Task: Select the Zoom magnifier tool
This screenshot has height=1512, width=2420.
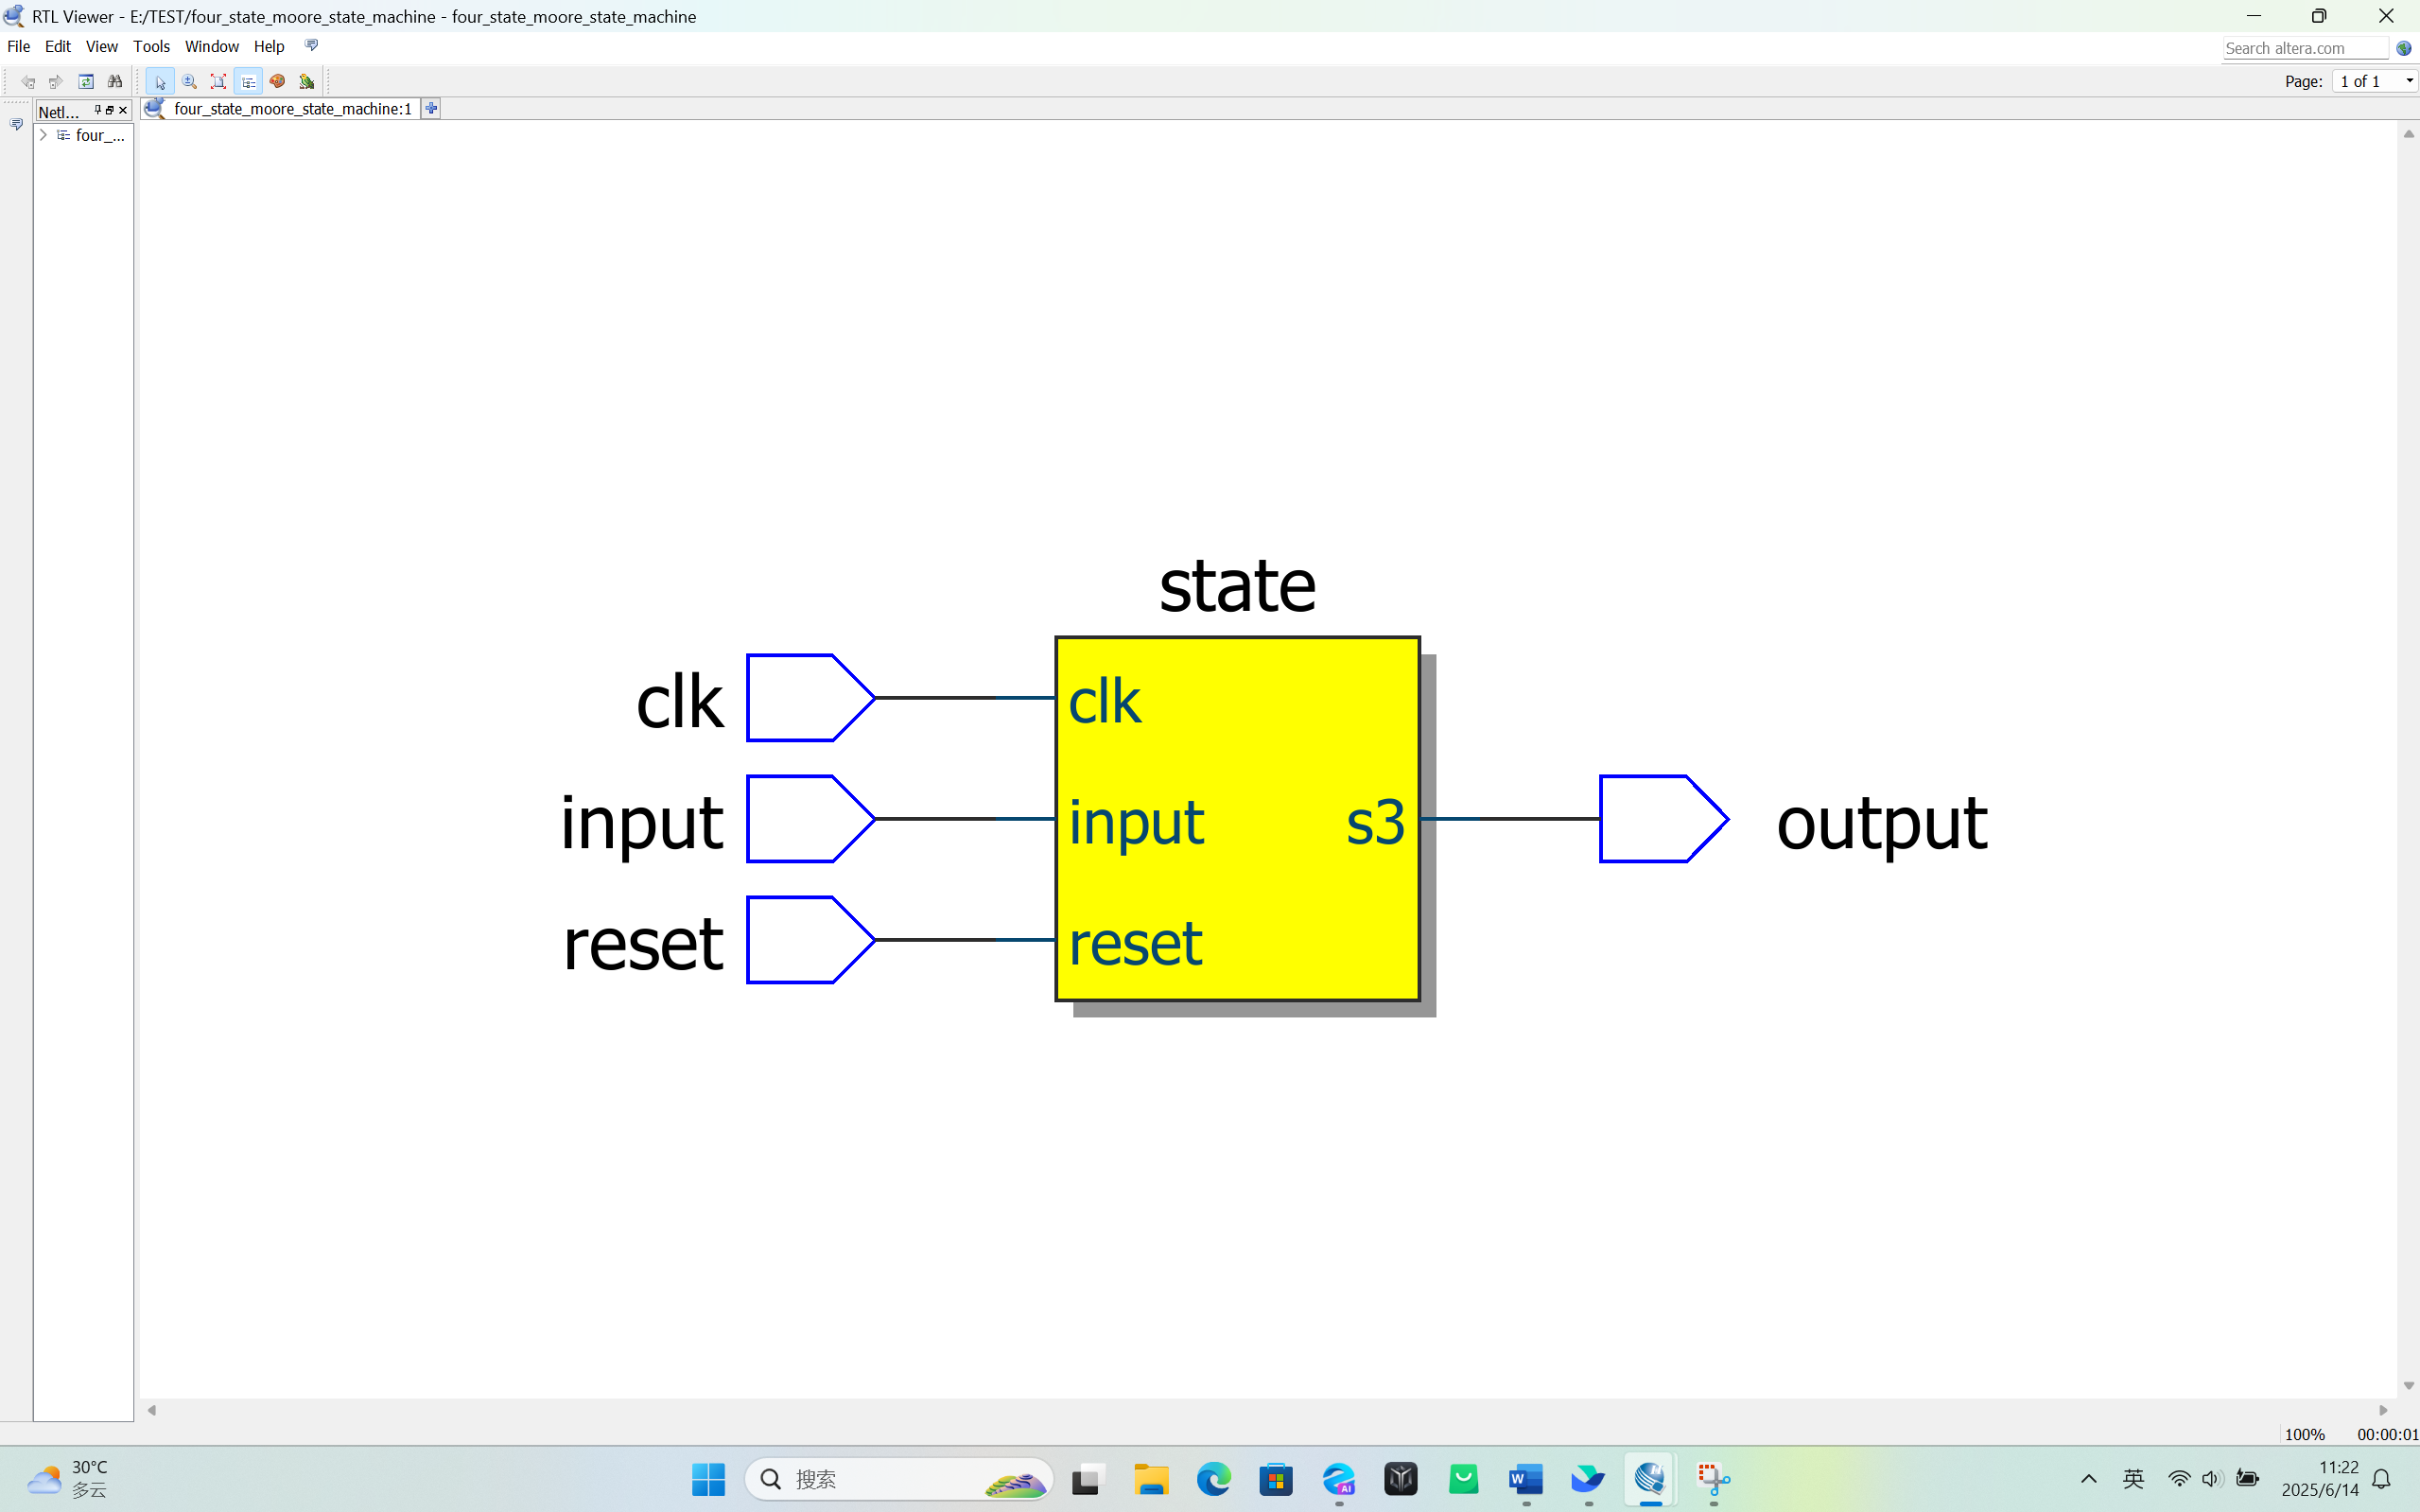Action: (x=189, y=82)
